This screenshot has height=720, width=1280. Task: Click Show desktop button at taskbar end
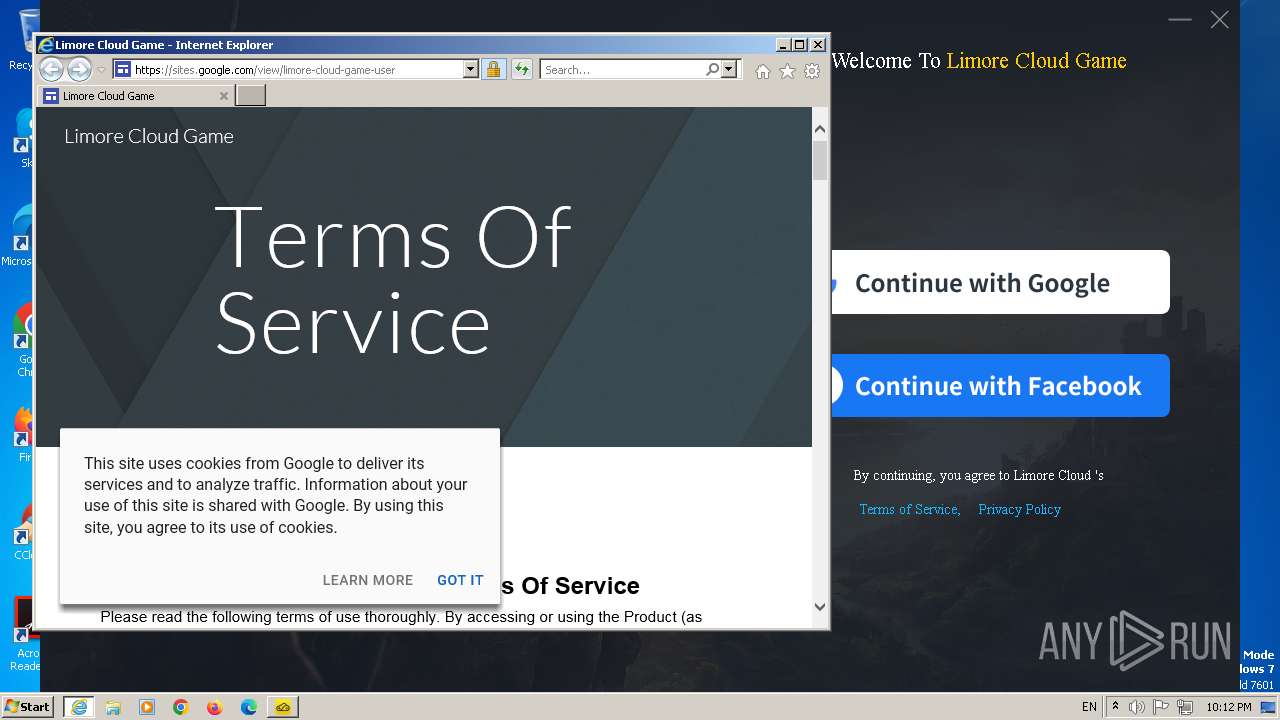1268,707
